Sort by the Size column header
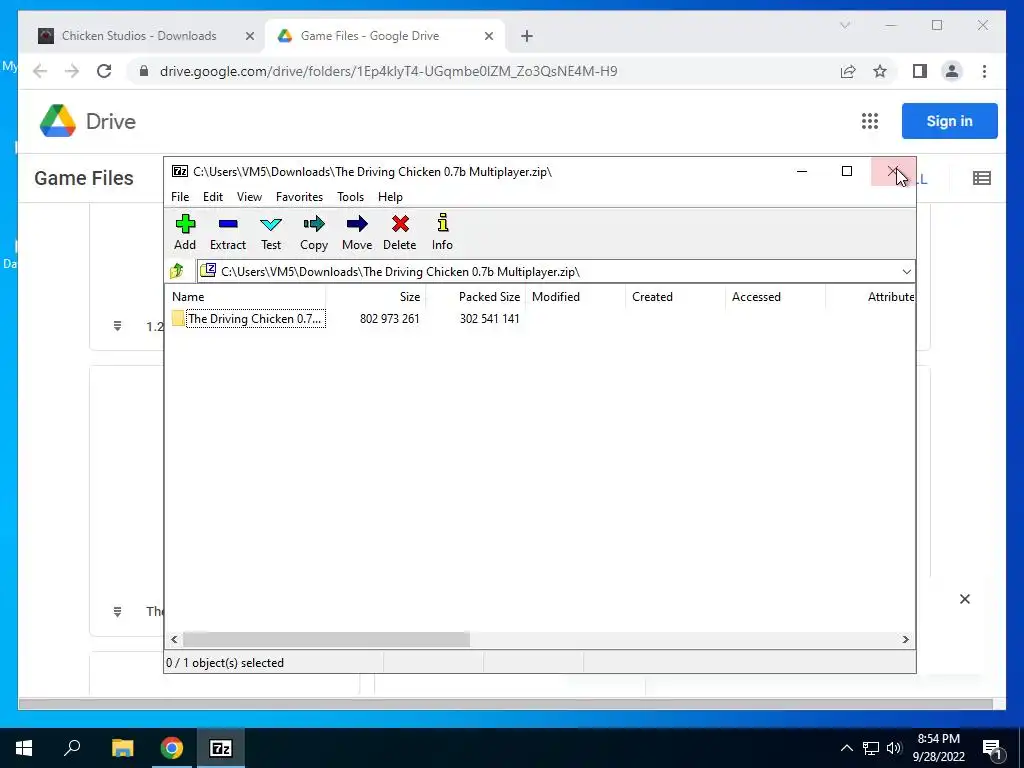Image resolution: width=1024 pixels, height=768 pixels. point(376,296)
